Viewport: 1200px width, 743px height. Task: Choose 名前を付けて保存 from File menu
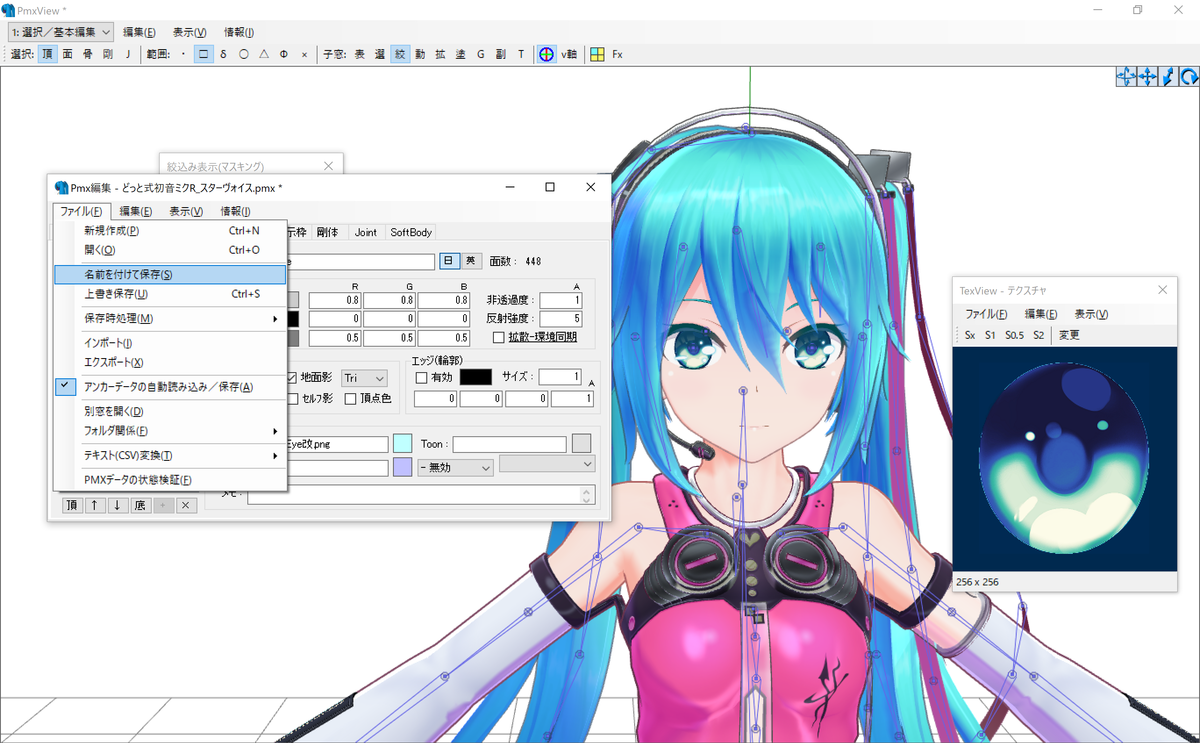[170, 274]
